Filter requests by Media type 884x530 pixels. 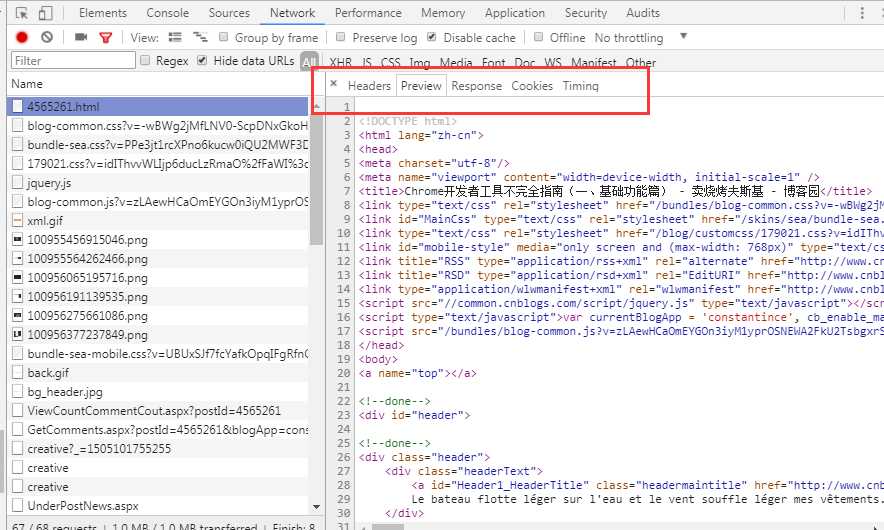click(x=456, y=62)
